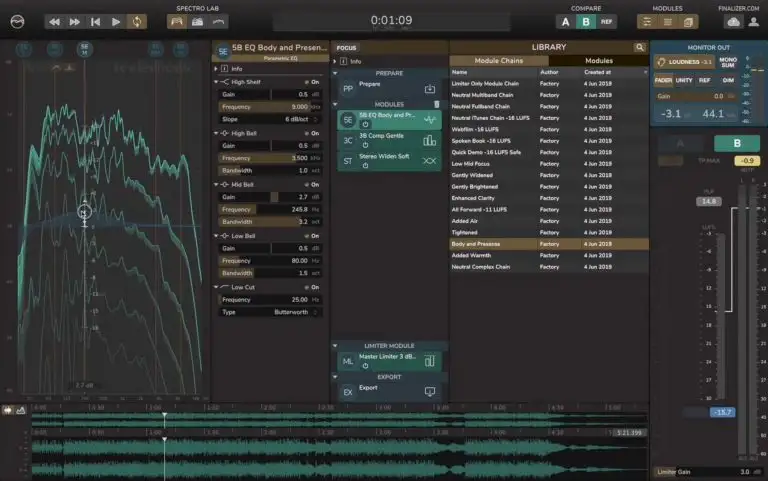Collapse the Low Cut section
The width and height of the screenshot is (768, 481).
tap(216, 287)
